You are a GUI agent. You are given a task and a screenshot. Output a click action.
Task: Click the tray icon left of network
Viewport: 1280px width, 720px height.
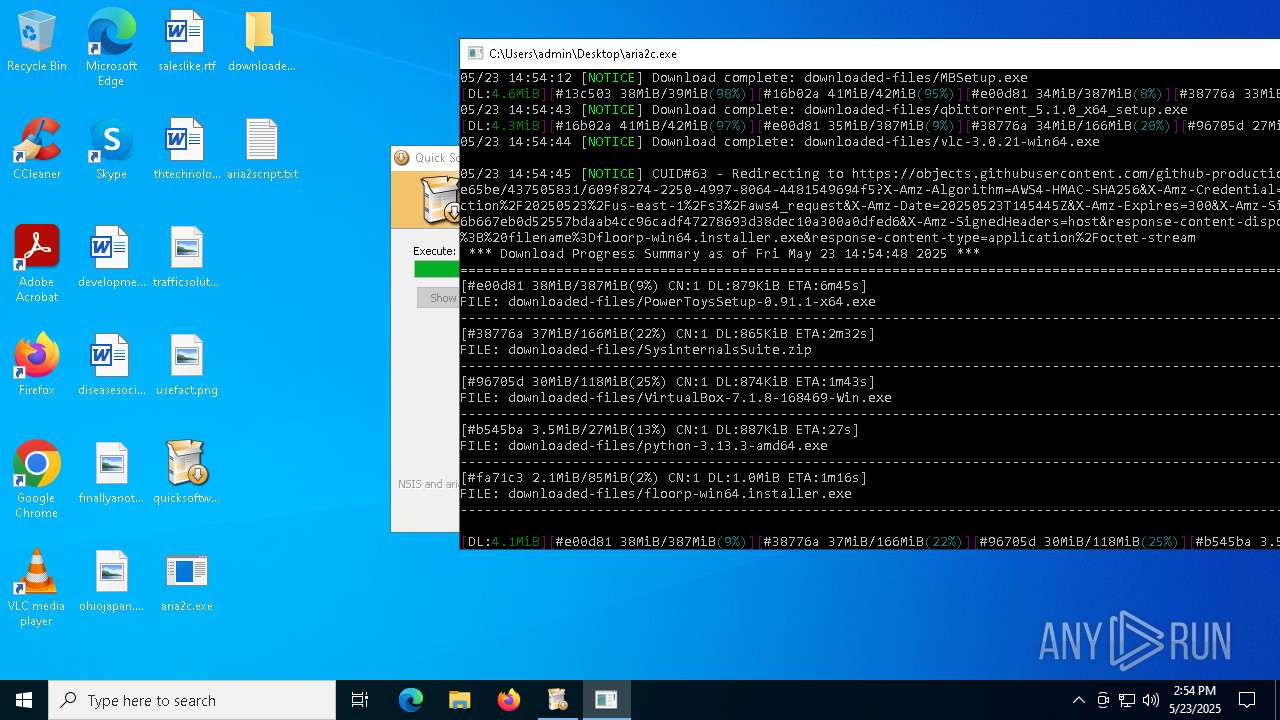1103,700
